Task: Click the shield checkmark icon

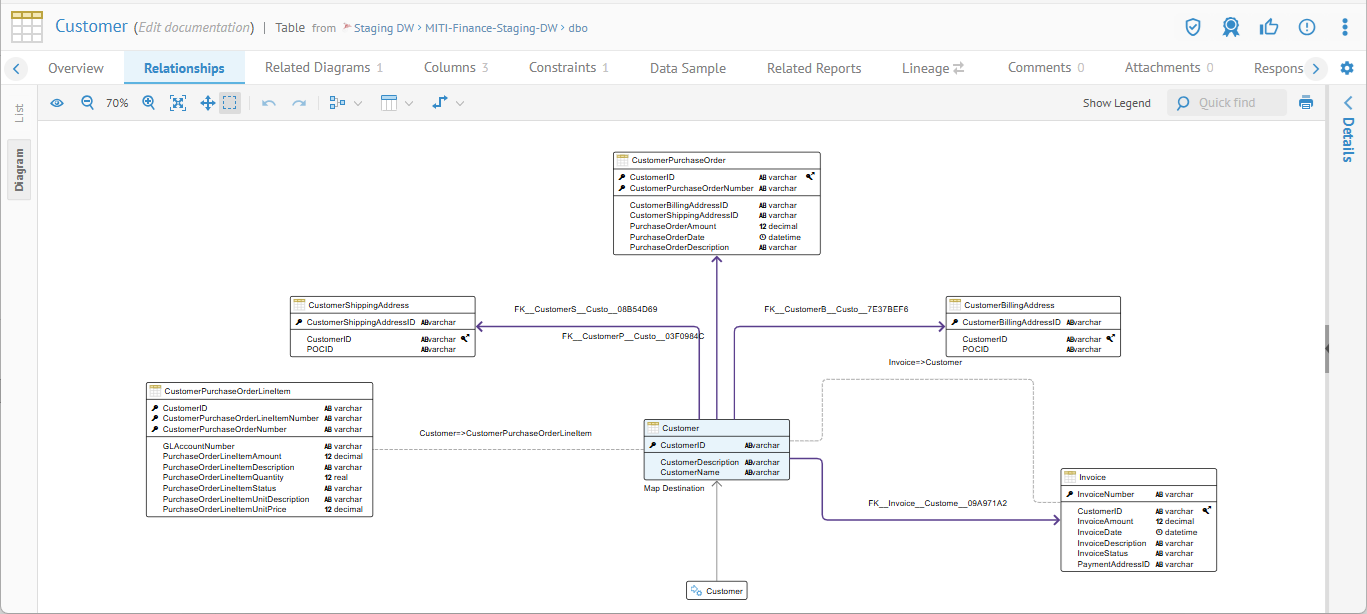Action: tap(1192, 27)
